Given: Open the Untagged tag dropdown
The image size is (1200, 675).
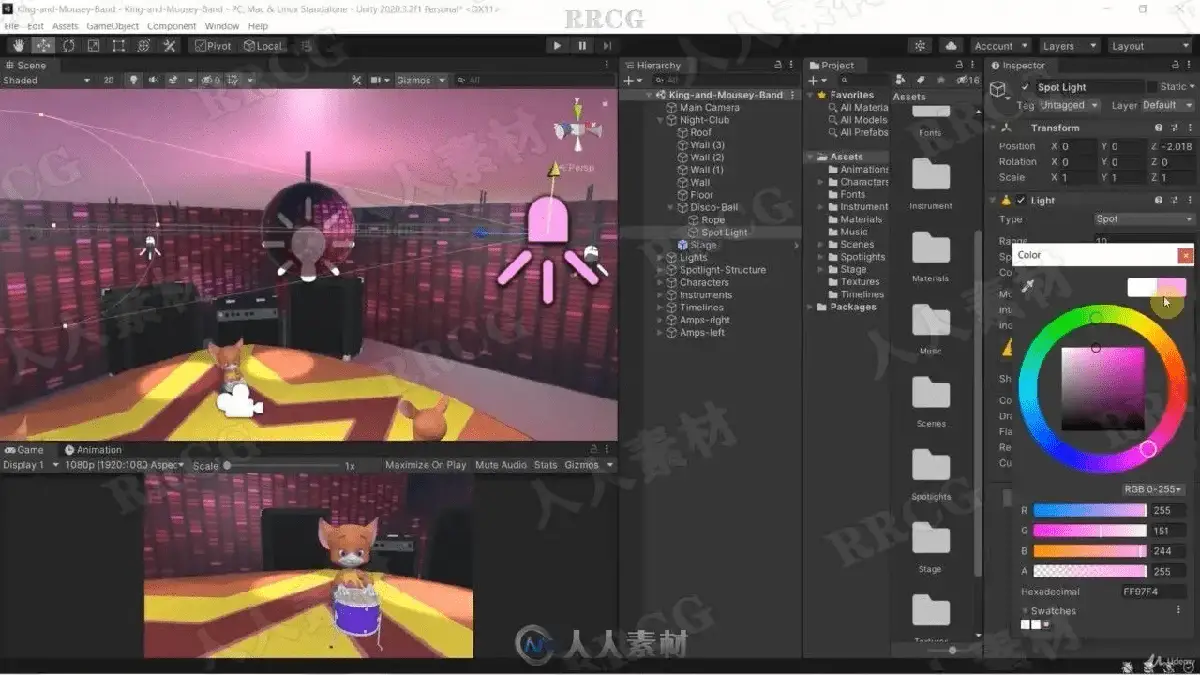Looking at the screenshot, I should coord(1069,105).
